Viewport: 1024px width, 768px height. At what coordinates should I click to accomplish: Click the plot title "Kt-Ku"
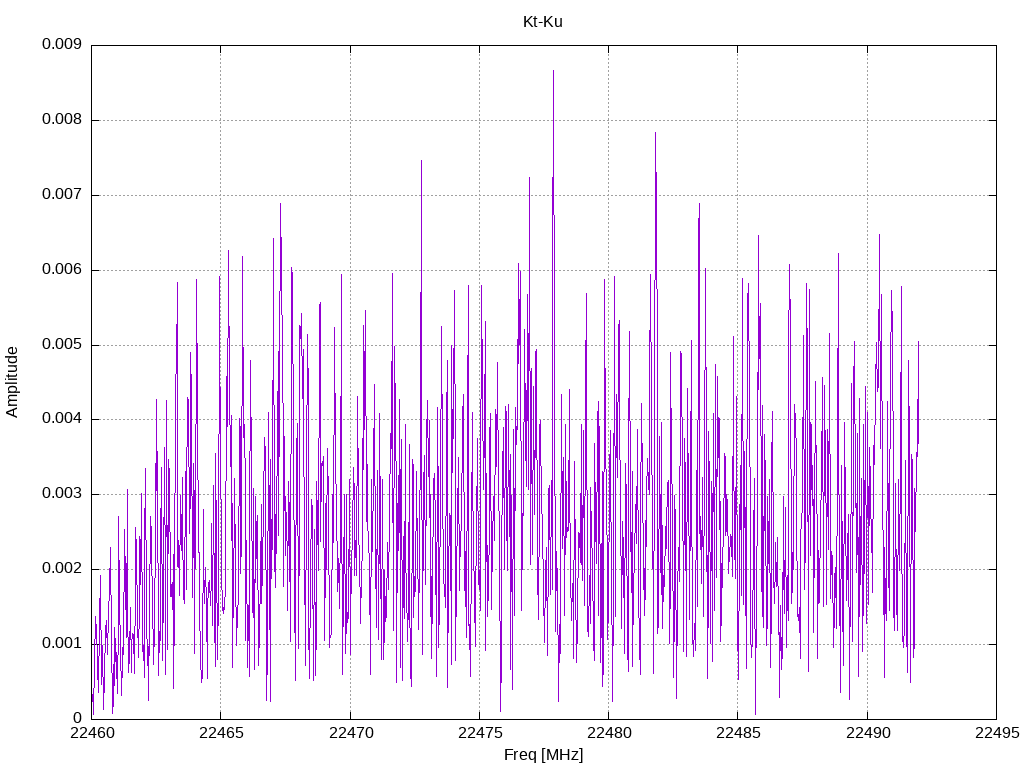click(x=542, y=22)
